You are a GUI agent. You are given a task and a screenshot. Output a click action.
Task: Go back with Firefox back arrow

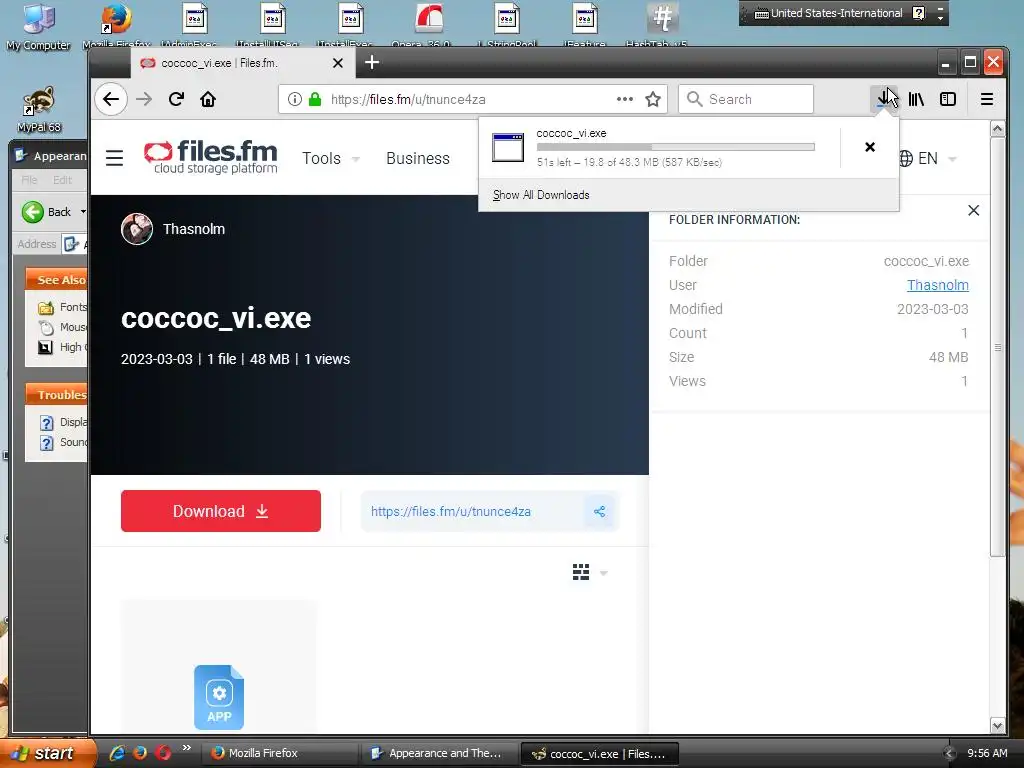[x=111, y=99]
